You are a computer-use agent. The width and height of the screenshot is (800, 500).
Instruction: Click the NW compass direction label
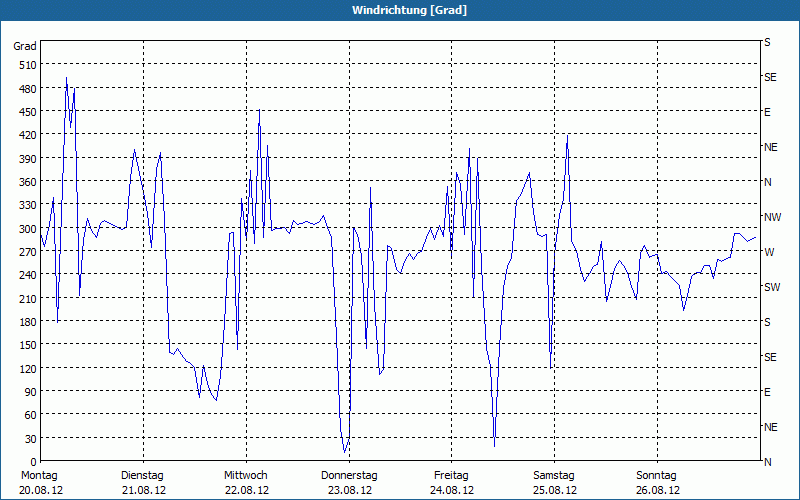(x=772, y=217)
